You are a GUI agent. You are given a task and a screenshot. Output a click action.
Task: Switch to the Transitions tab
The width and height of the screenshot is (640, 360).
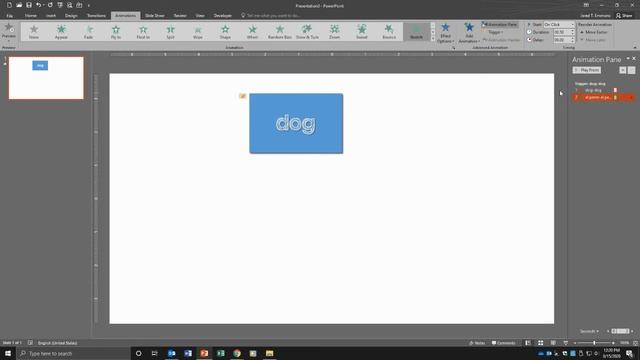96,16
